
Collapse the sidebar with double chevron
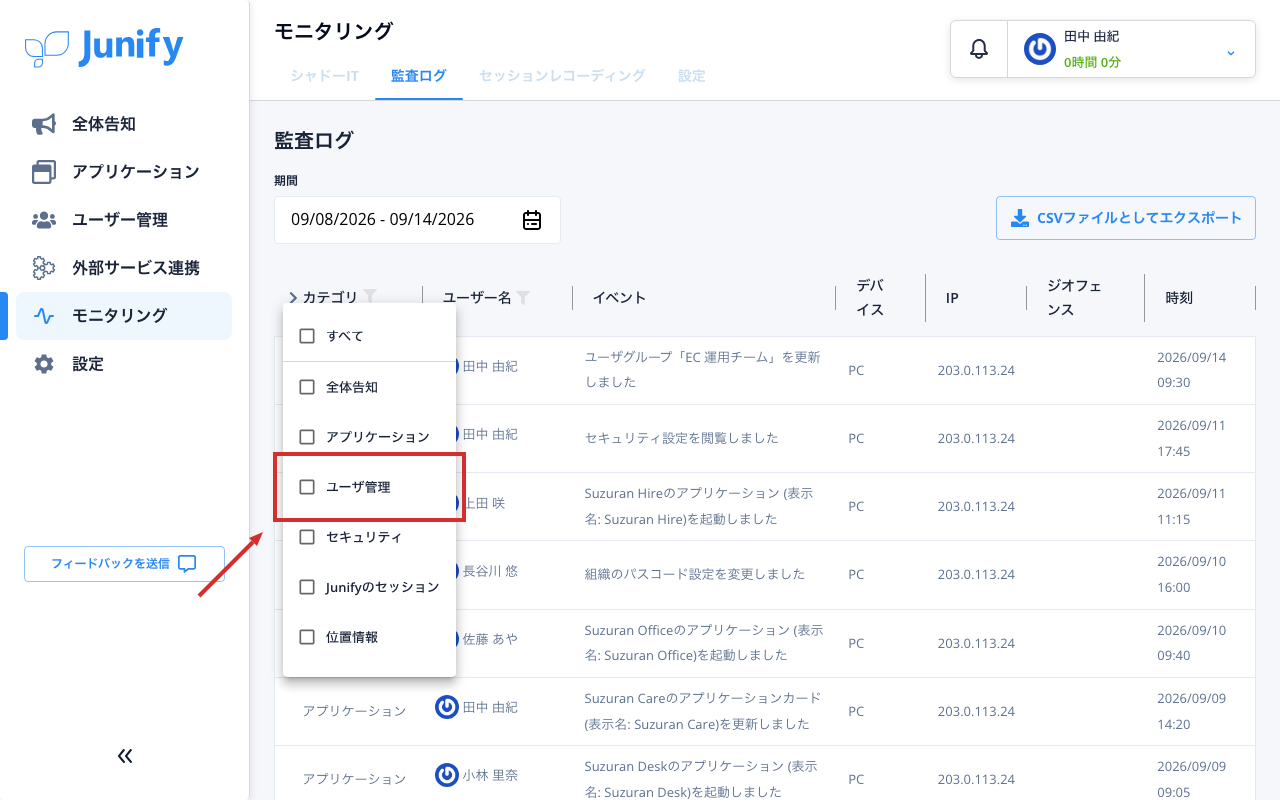coord(125,756)
